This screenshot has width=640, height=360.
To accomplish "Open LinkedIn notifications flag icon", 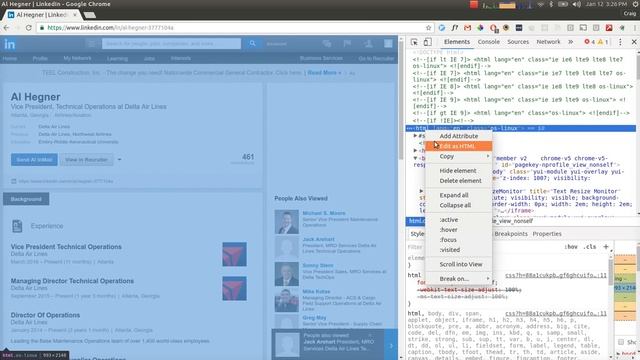I will point(347,43).
